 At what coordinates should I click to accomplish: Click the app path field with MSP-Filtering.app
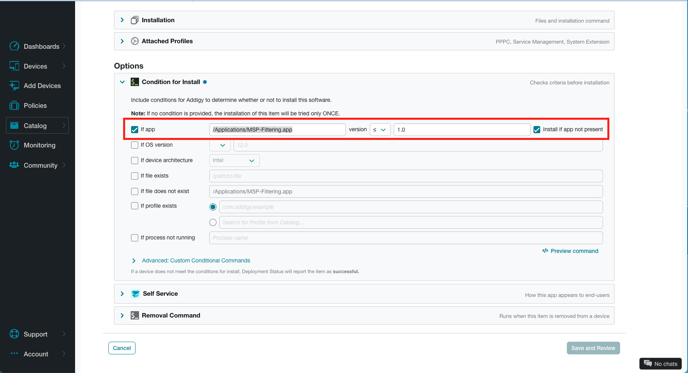277,129
